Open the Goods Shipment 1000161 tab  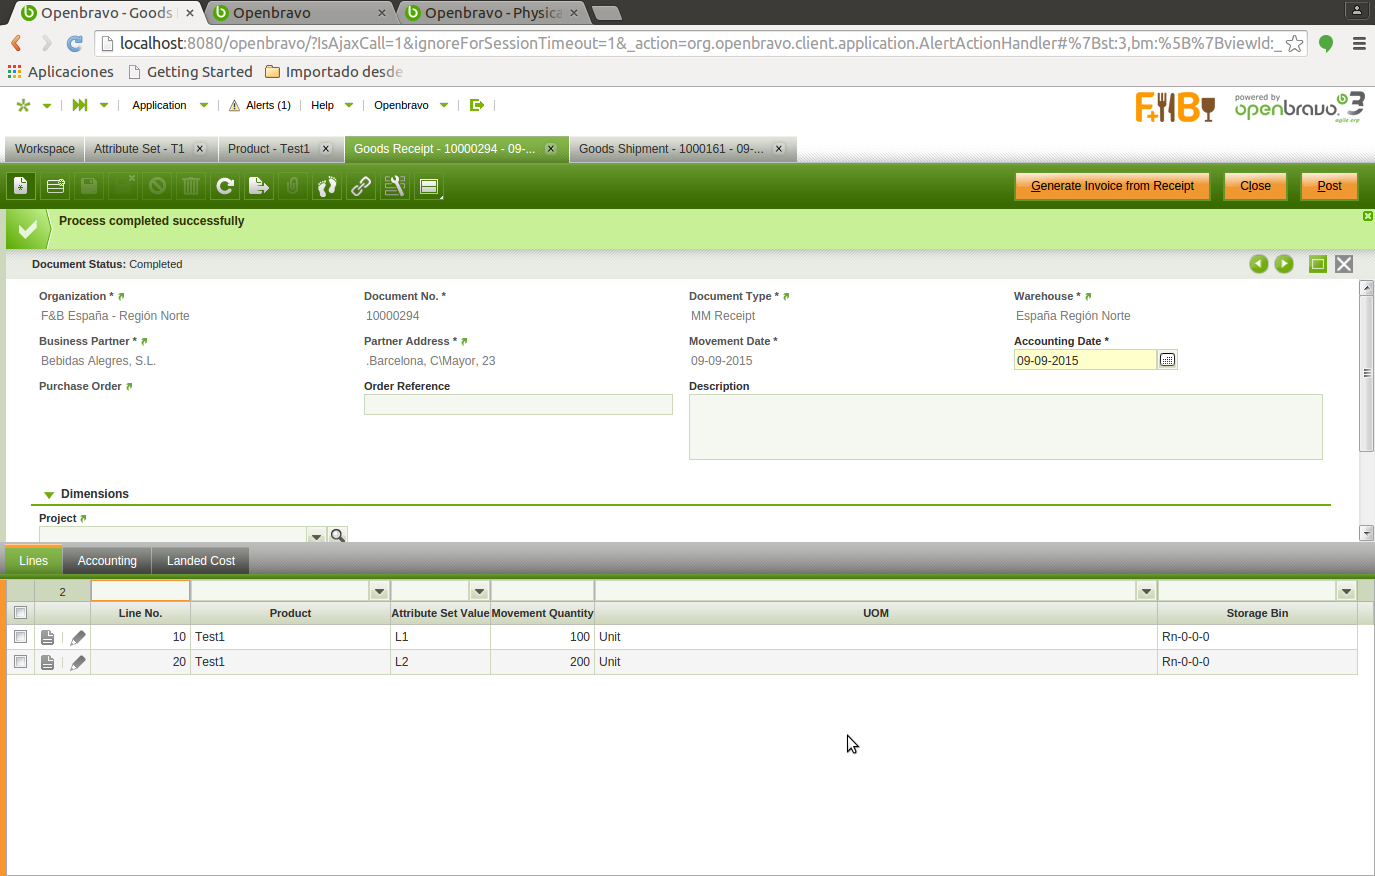pos(671,149)
